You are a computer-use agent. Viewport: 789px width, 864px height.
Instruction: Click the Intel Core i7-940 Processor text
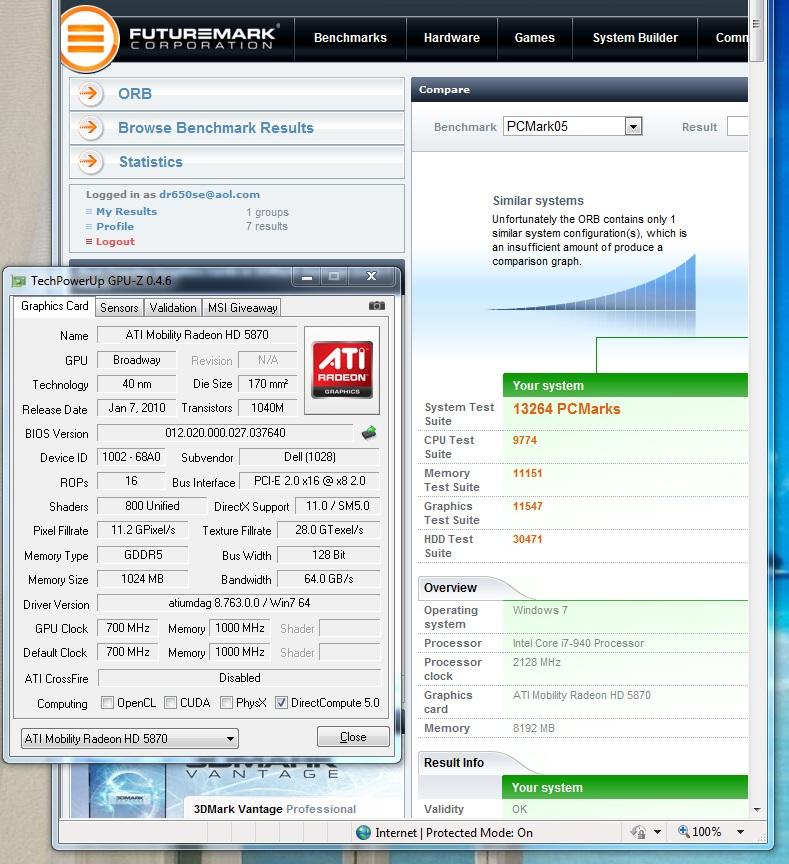[x=578, y=643]
